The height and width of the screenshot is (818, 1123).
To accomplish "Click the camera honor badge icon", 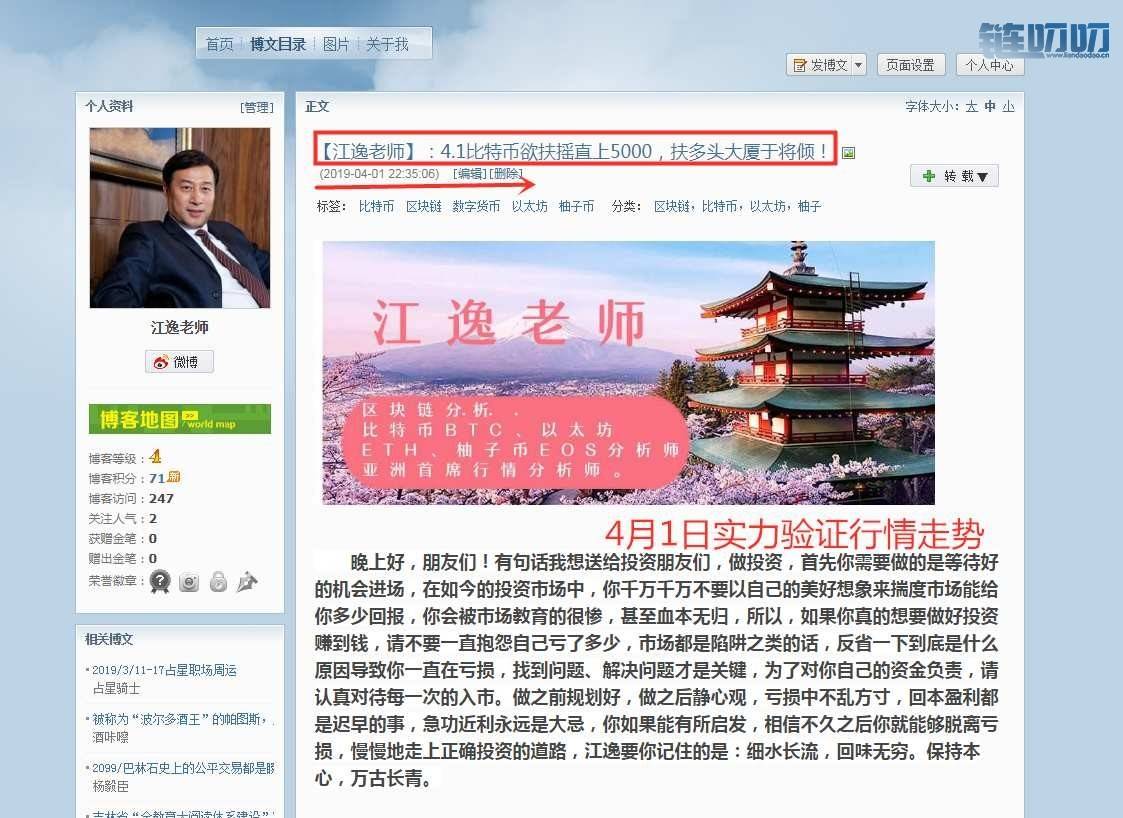I will tap(189, 581).
